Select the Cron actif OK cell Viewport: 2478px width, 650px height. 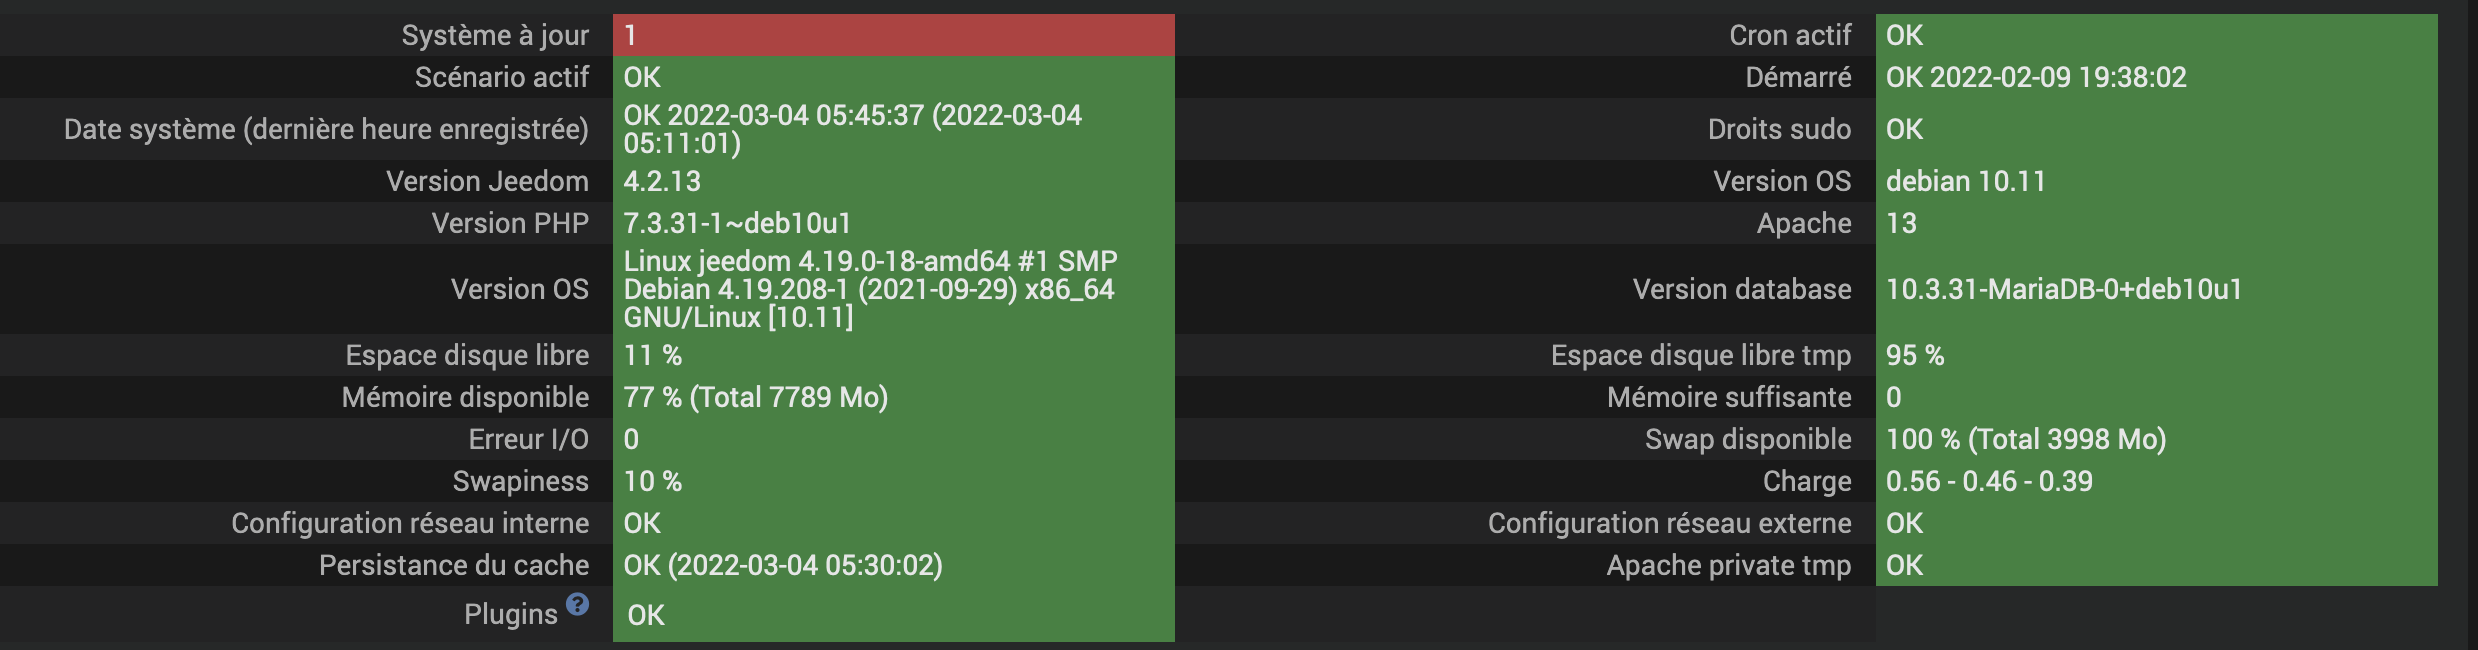(x=2156, y=35)
